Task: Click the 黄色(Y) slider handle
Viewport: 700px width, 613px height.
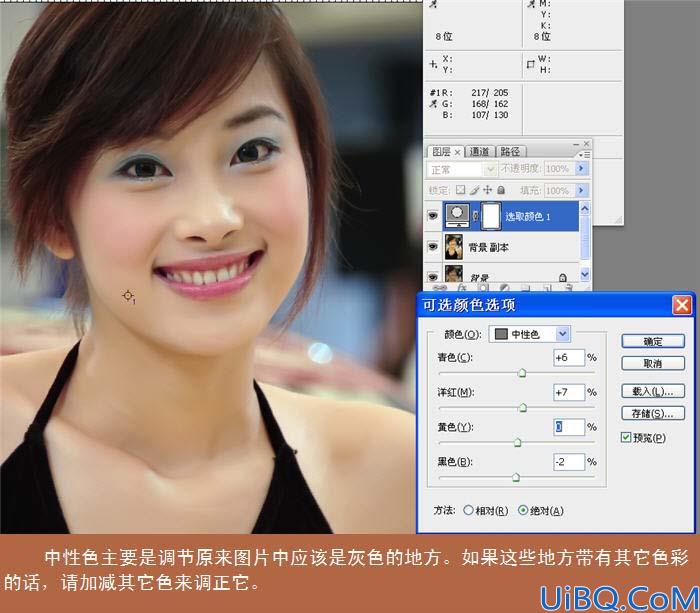Action: tap(517, 442)
